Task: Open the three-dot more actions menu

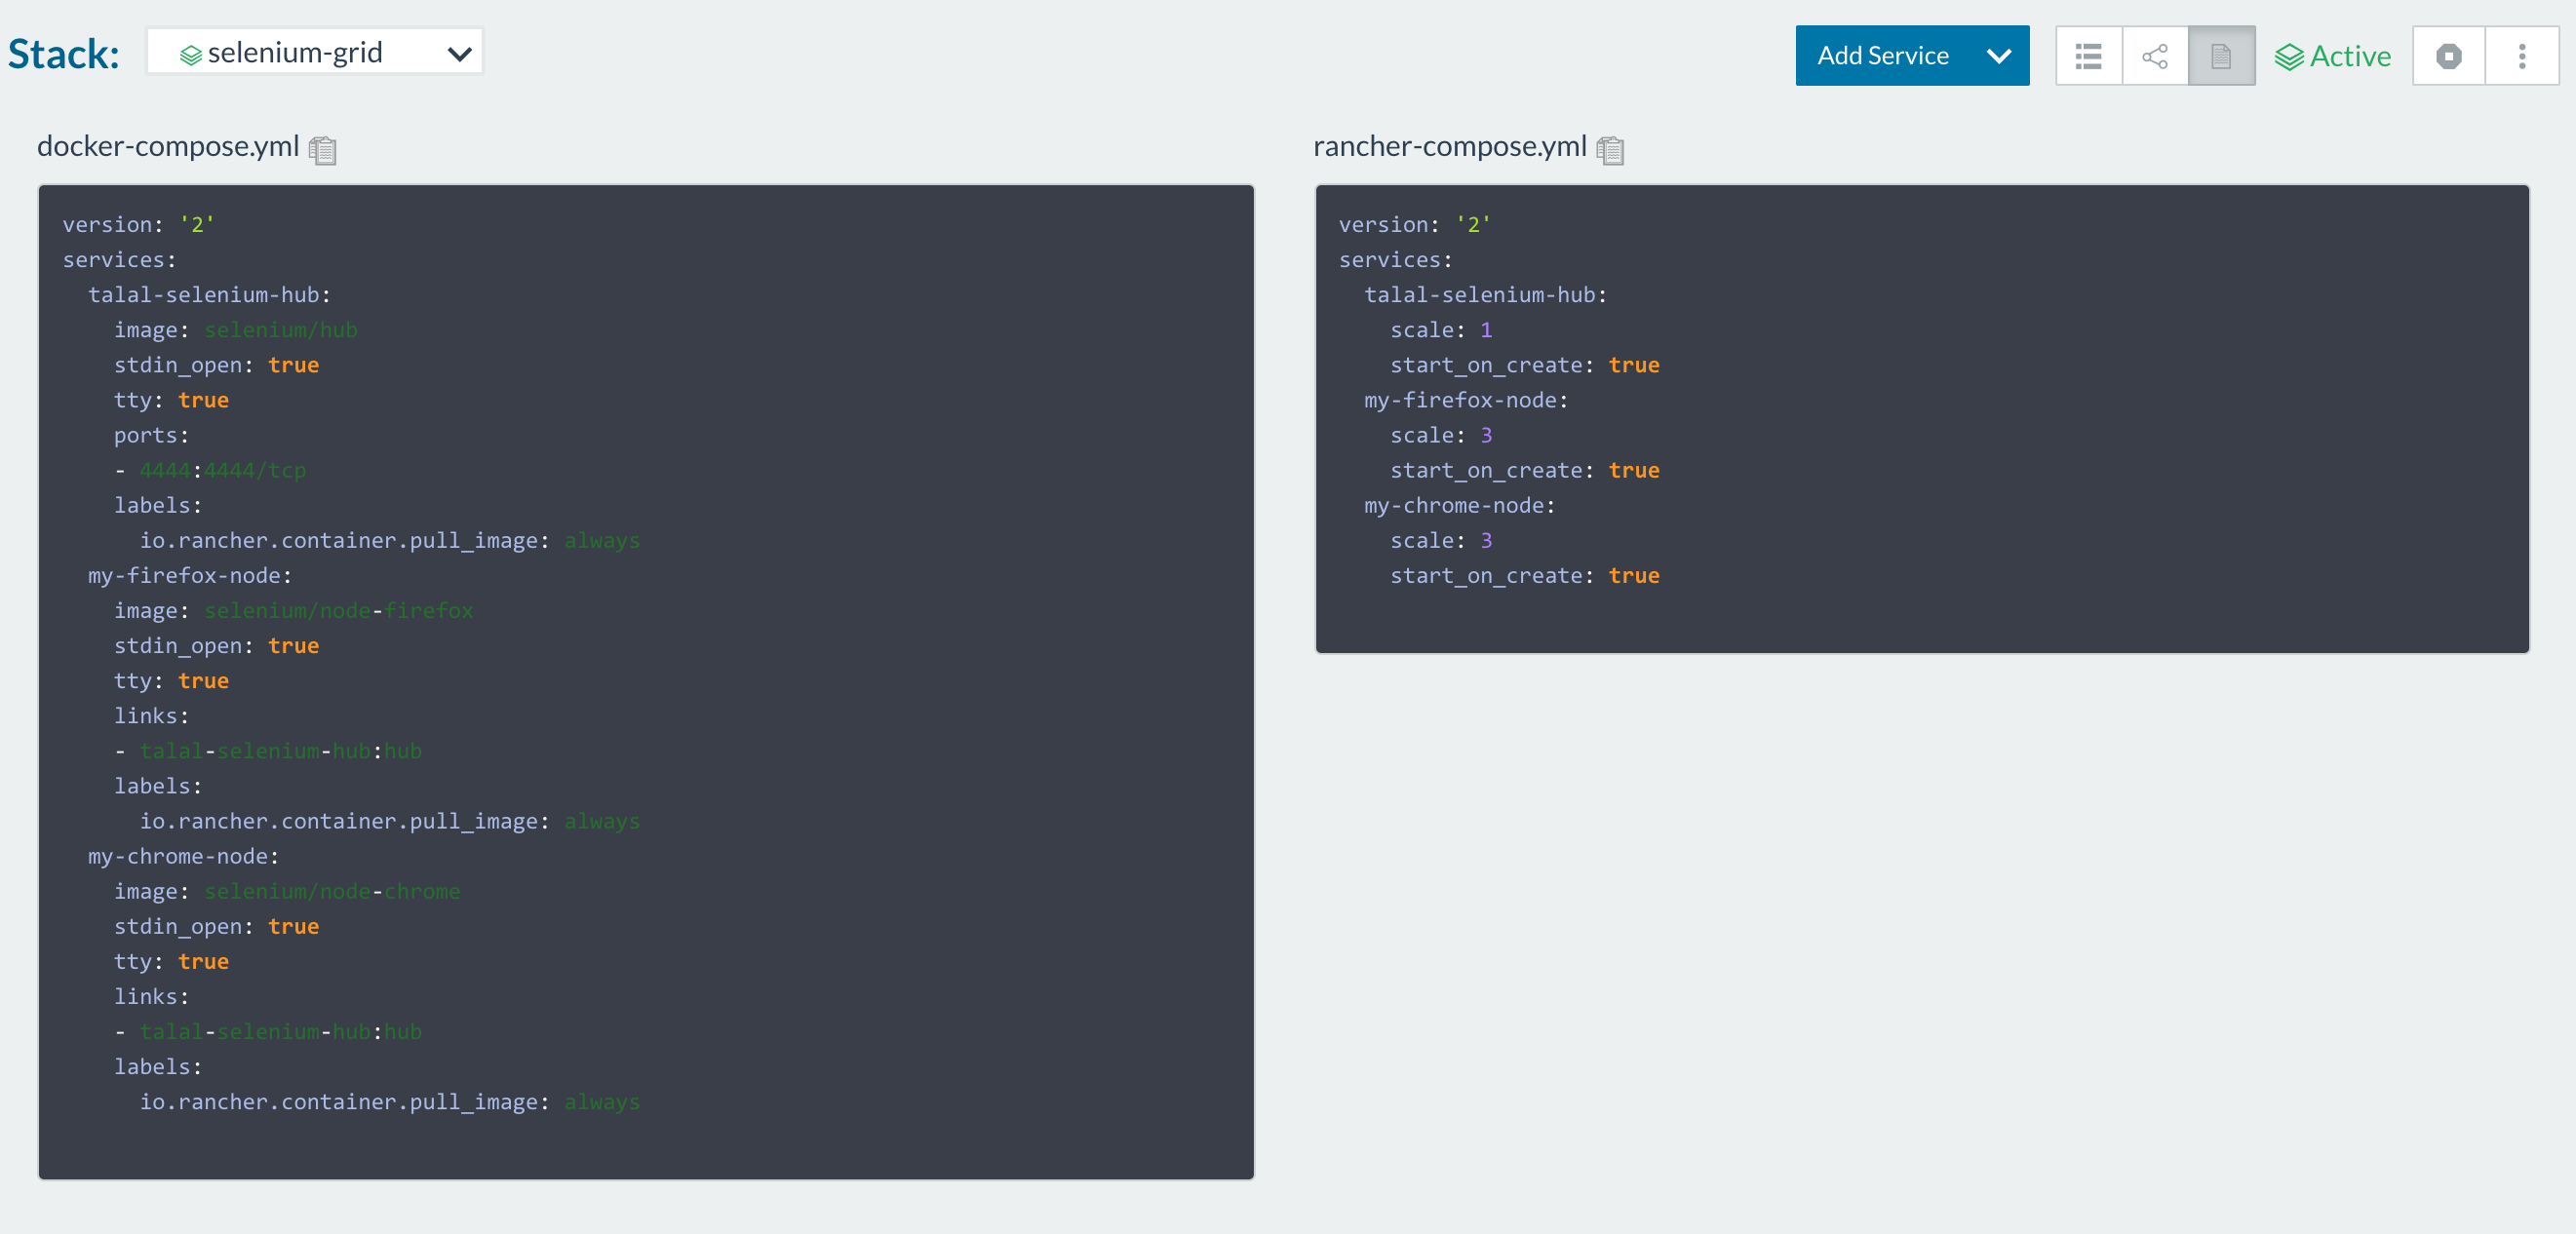Action: (x=2521, y=56)
